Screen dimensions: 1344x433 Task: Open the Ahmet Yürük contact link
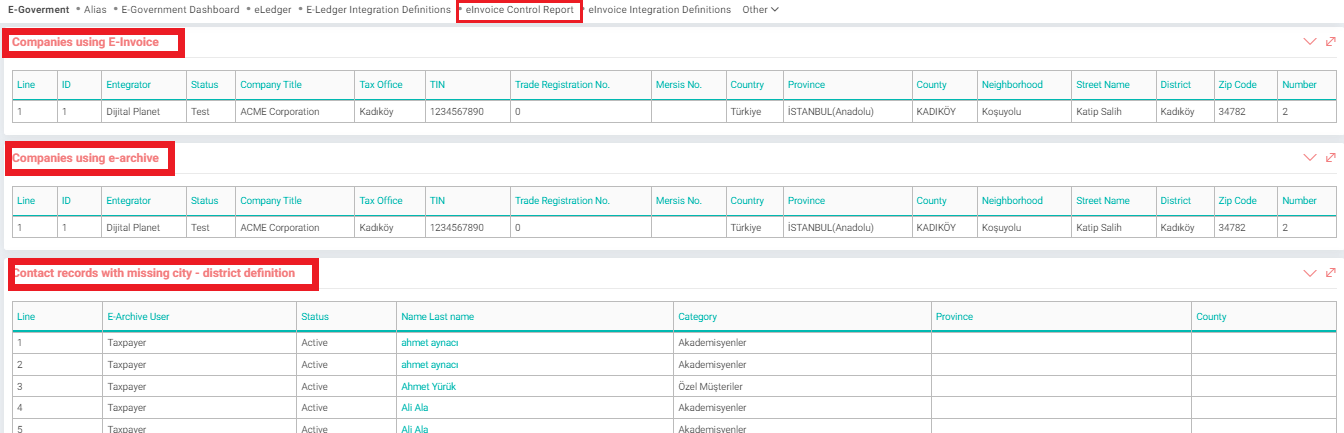429,386
